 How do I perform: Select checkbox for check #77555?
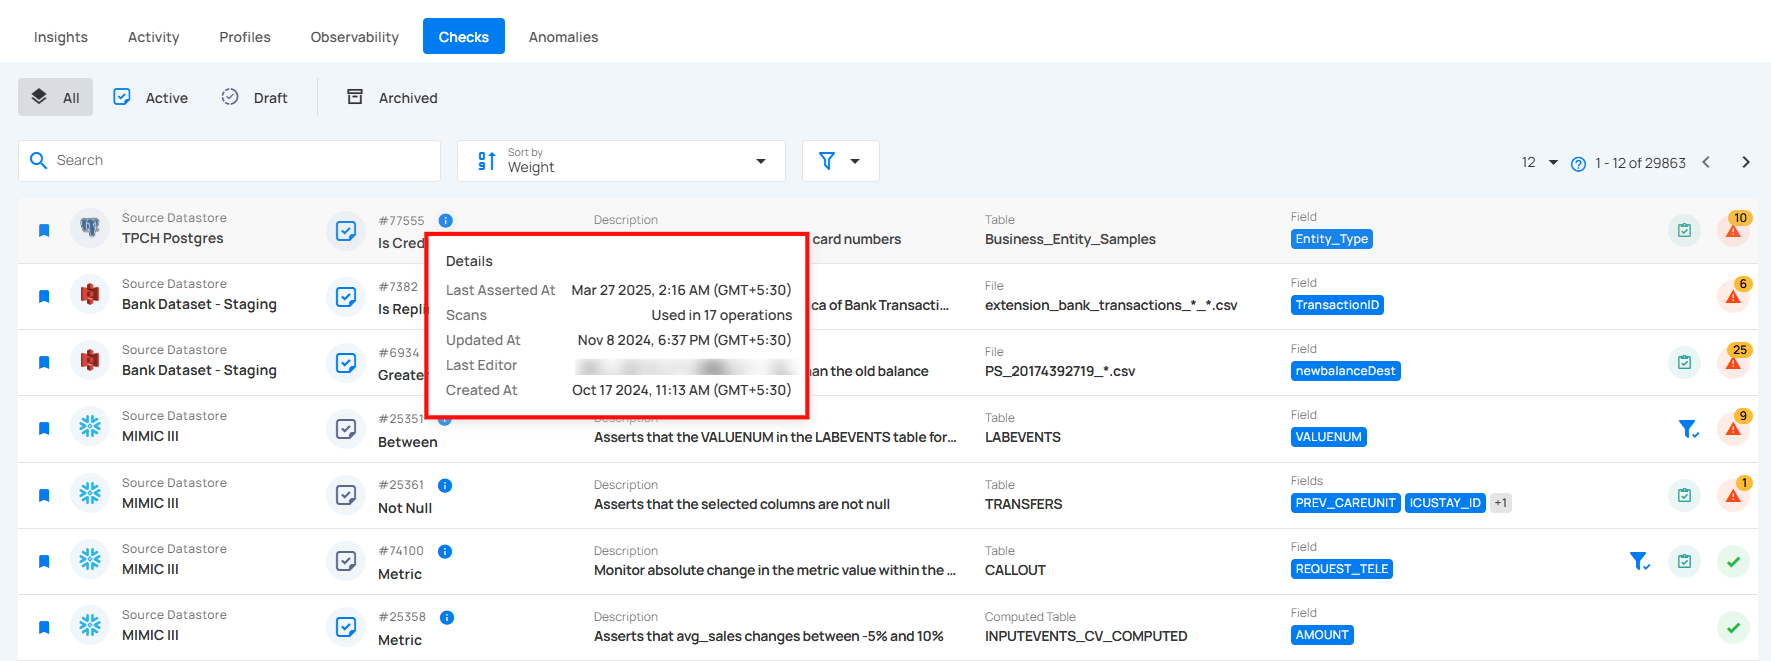(346, 231)
